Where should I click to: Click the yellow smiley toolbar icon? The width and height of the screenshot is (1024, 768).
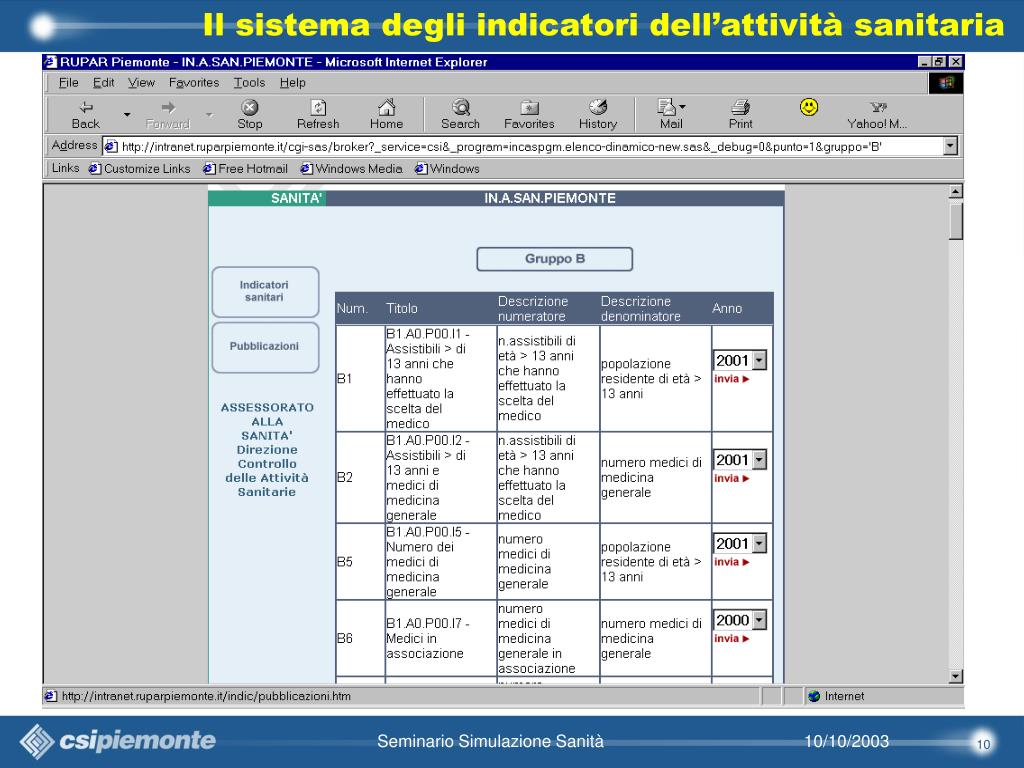click(x=809, y=107)
